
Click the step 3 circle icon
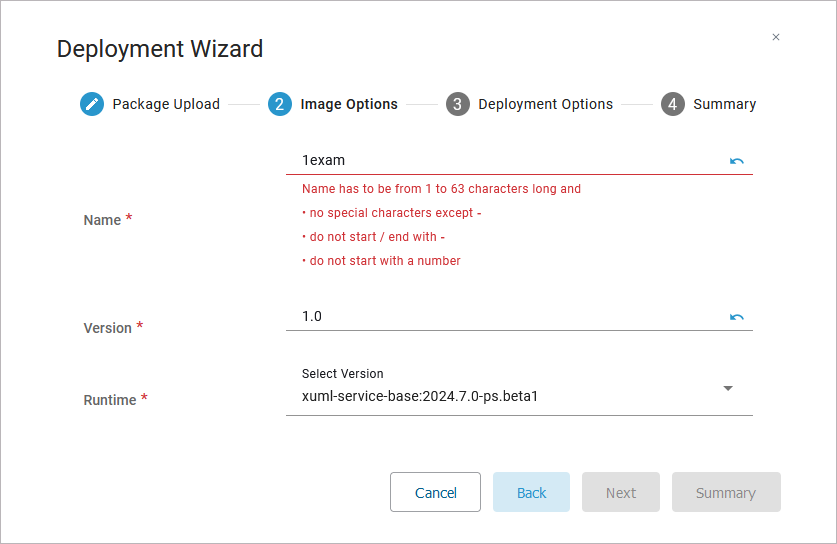click(x=458, y=104)
